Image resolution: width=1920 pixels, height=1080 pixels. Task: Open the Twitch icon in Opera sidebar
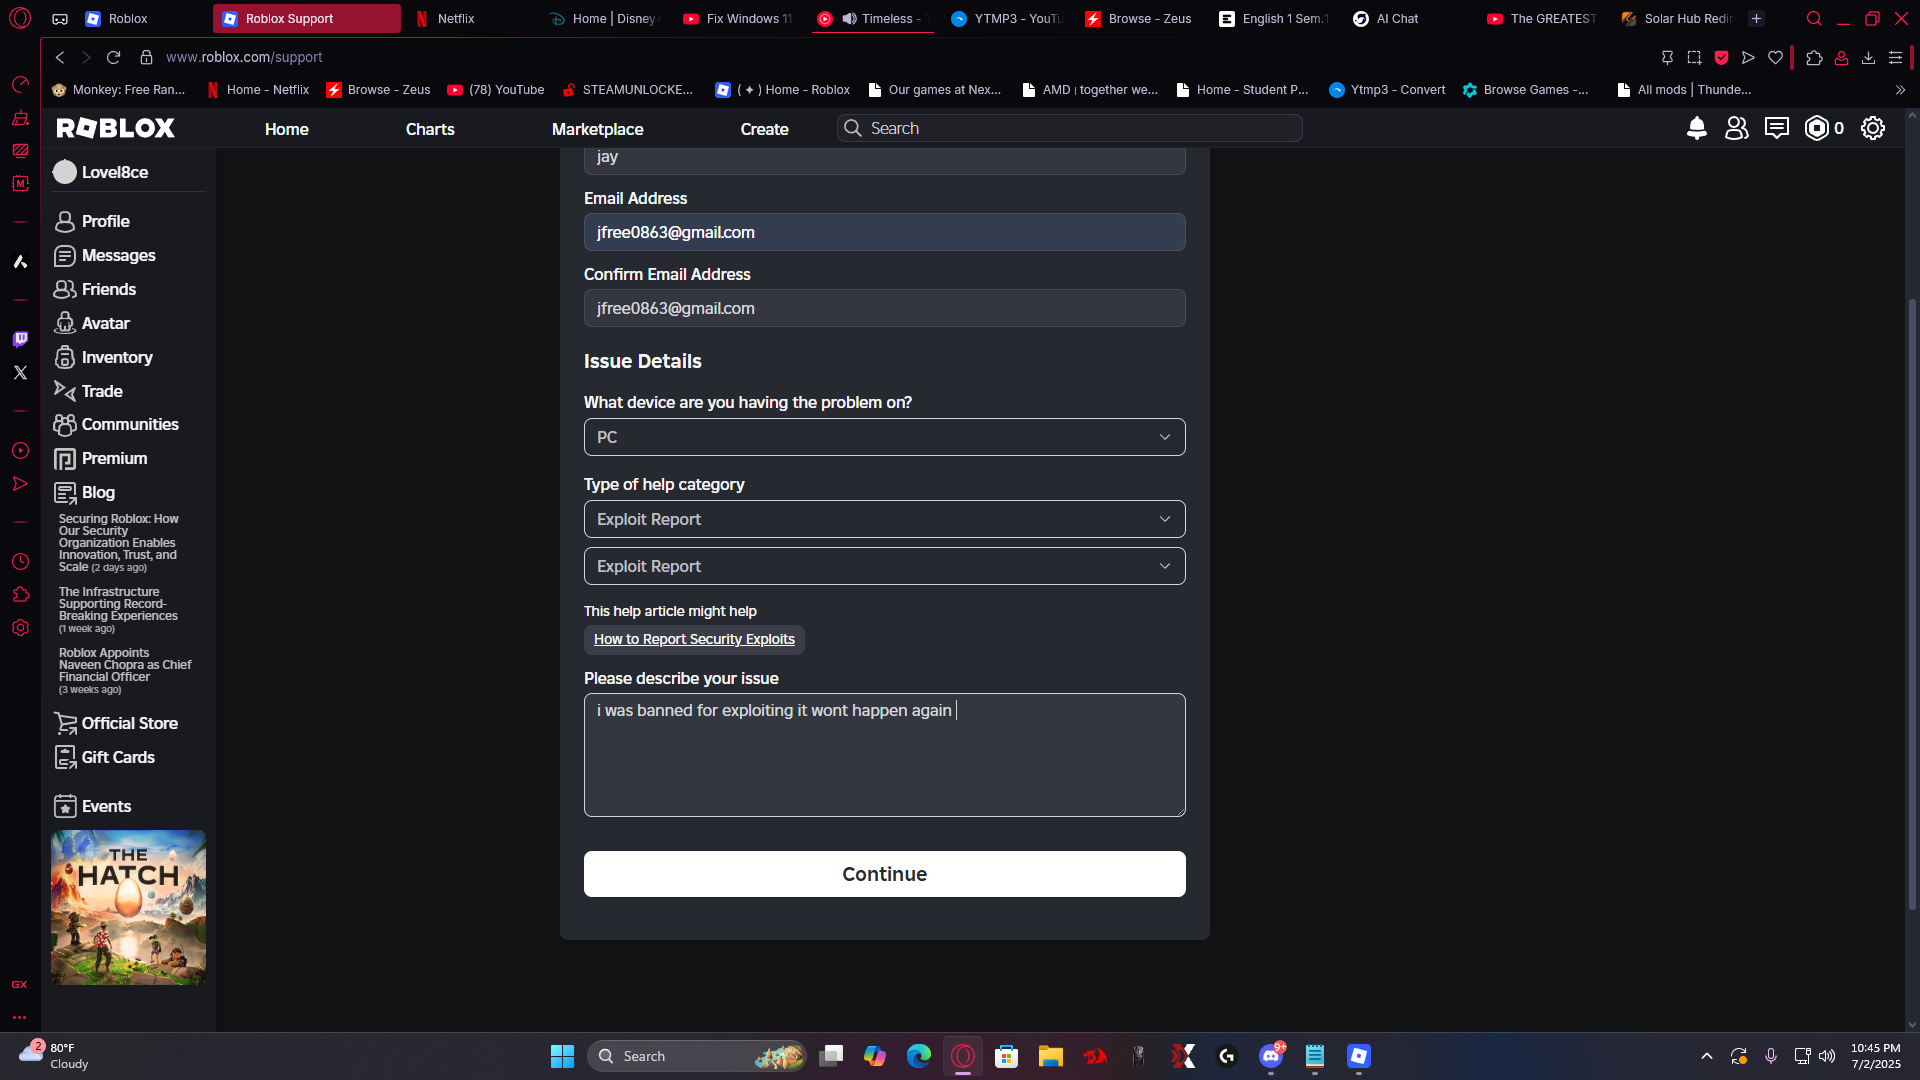click(x=20, y=339)
